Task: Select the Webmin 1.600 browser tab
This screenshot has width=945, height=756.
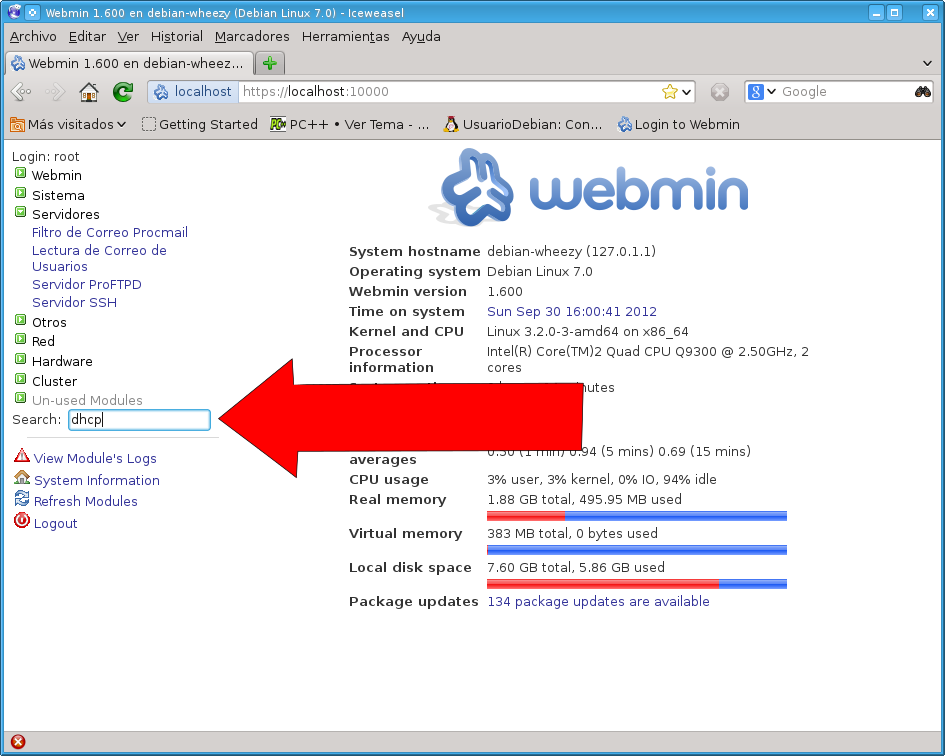Action: tap(129, 63)
